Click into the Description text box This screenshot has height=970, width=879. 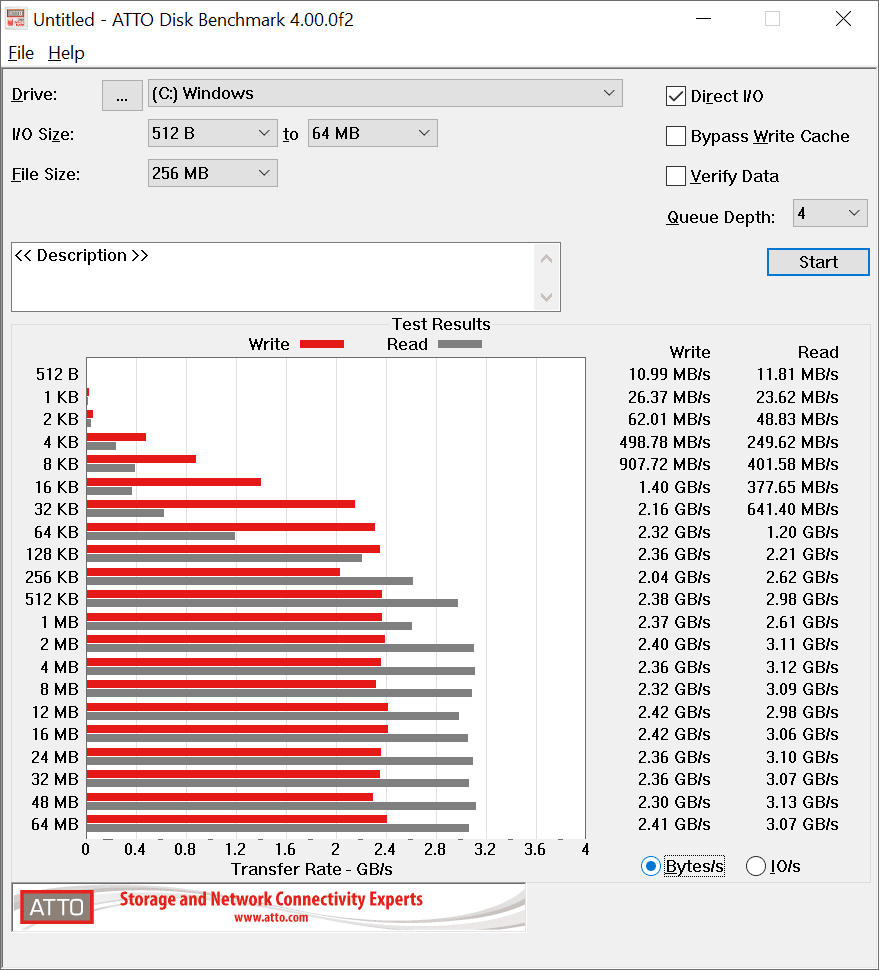272,277
